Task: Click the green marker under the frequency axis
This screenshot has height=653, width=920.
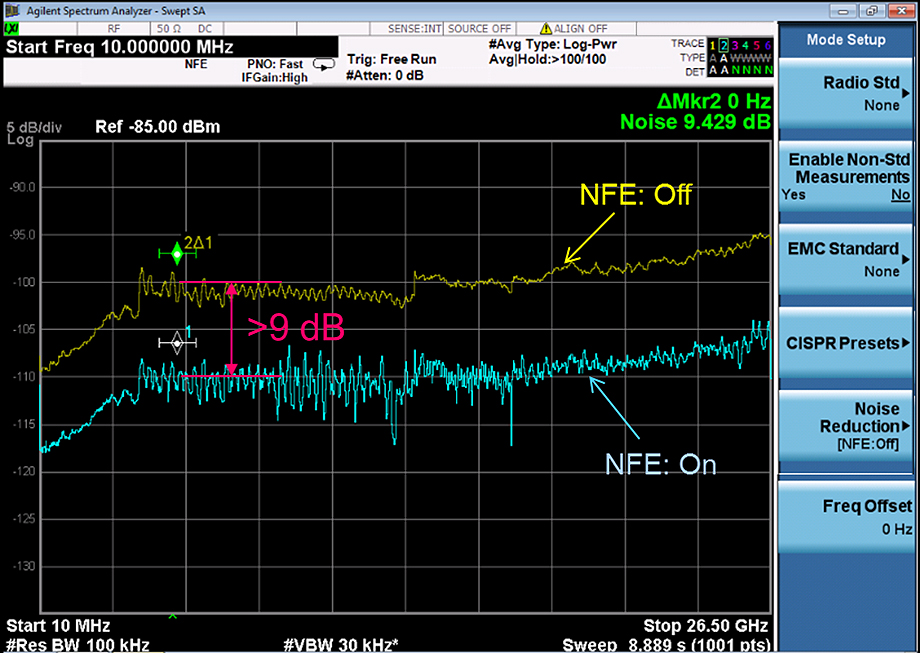Action: [x=172, y=616]
